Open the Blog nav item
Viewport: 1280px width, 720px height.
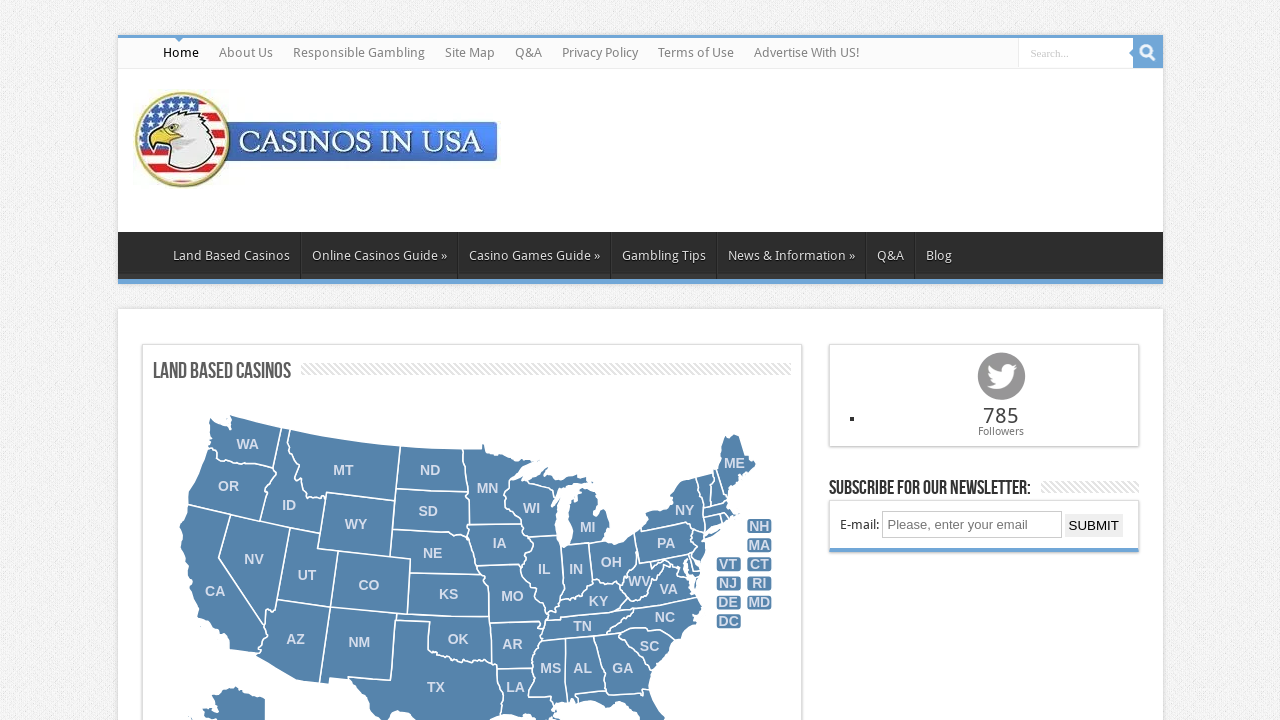click(939, 256)
